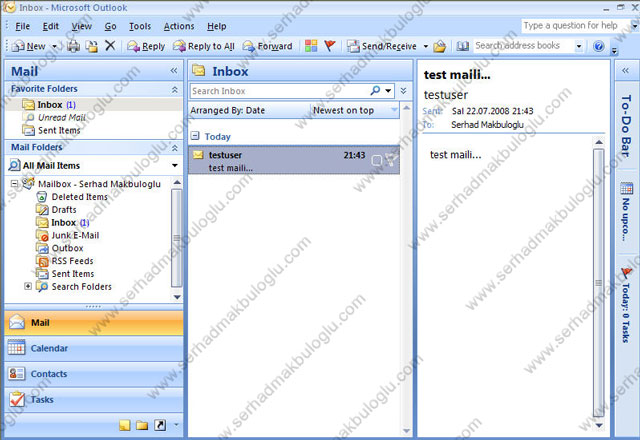The height and width of the screenshot is (440, 640).
Task: Open the Send/Receive dropdown arrow
Action: pos(426,46)
